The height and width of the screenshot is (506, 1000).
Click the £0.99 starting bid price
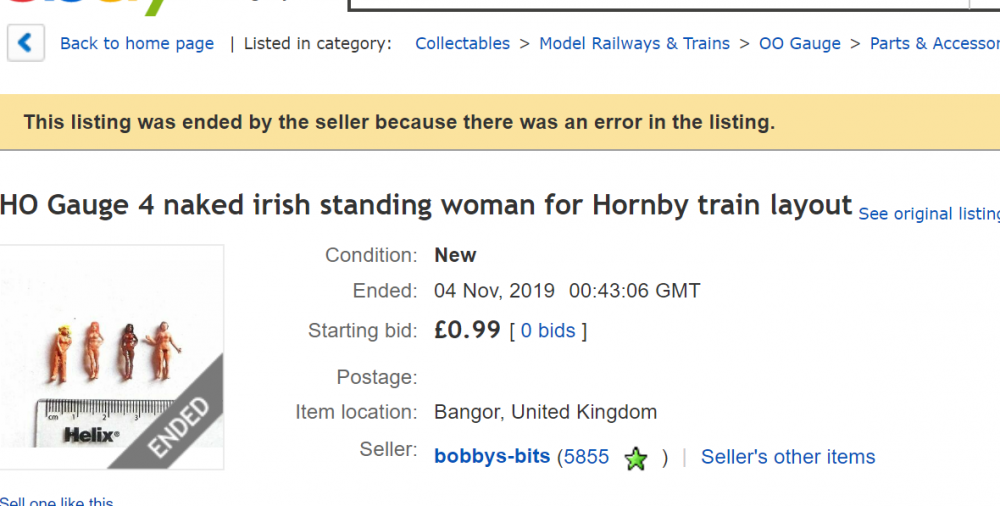tap(467, 330)
